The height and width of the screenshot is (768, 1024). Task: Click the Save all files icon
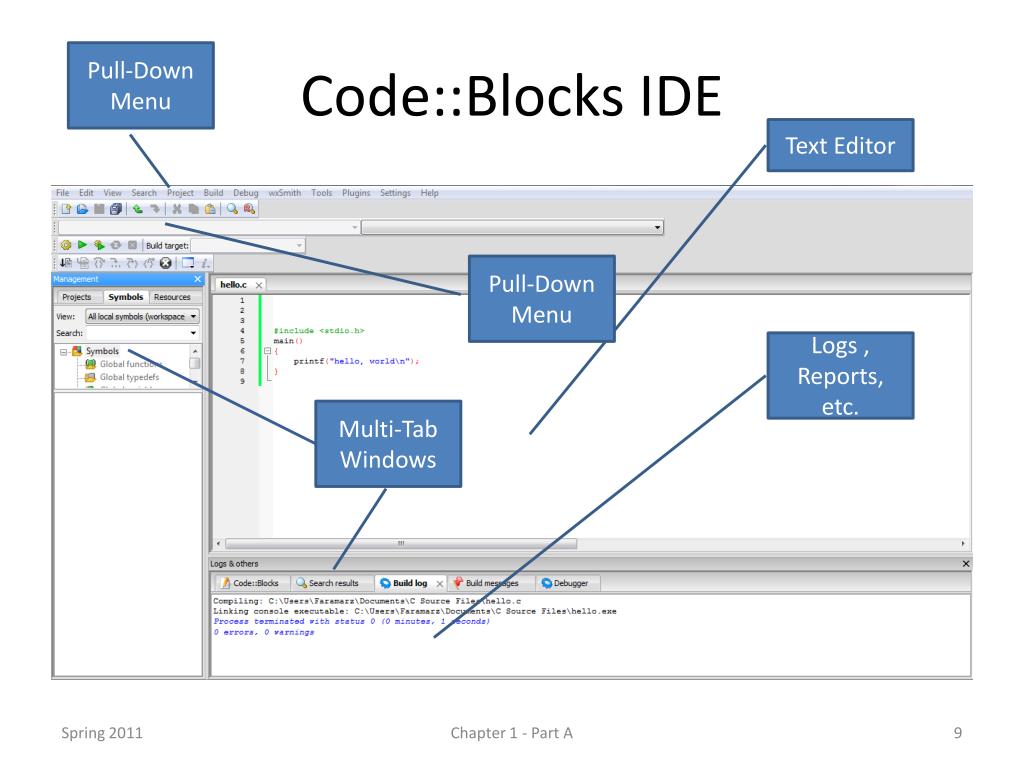tap(116, 209)
